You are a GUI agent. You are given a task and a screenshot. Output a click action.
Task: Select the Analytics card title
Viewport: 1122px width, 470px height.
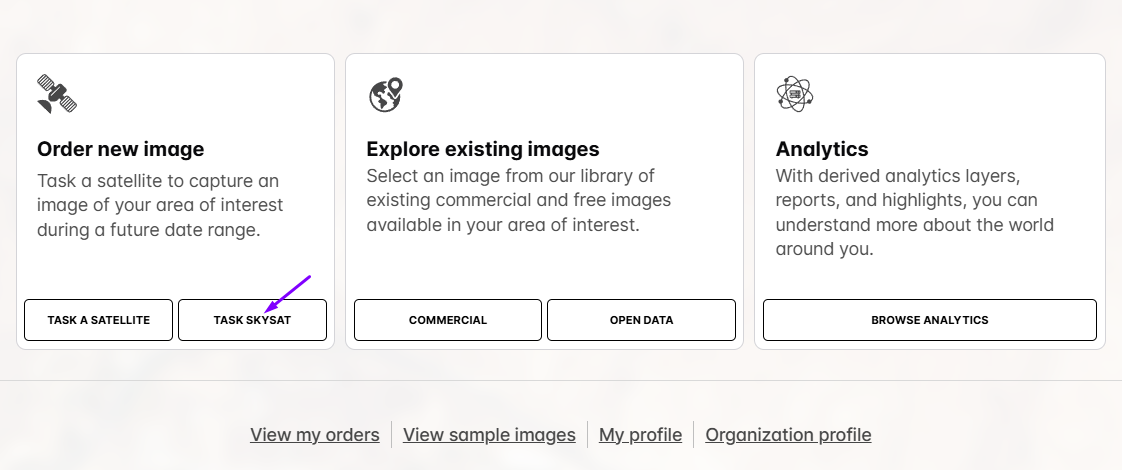click(821, 149)
